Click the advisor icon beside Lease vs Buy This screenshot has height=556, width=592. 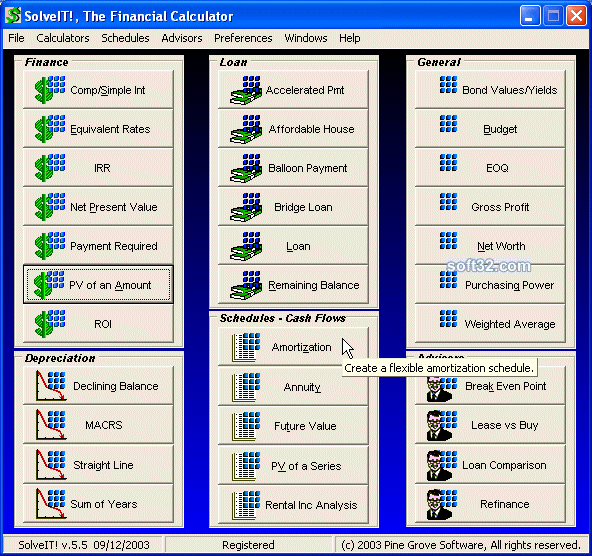(441, 425)
